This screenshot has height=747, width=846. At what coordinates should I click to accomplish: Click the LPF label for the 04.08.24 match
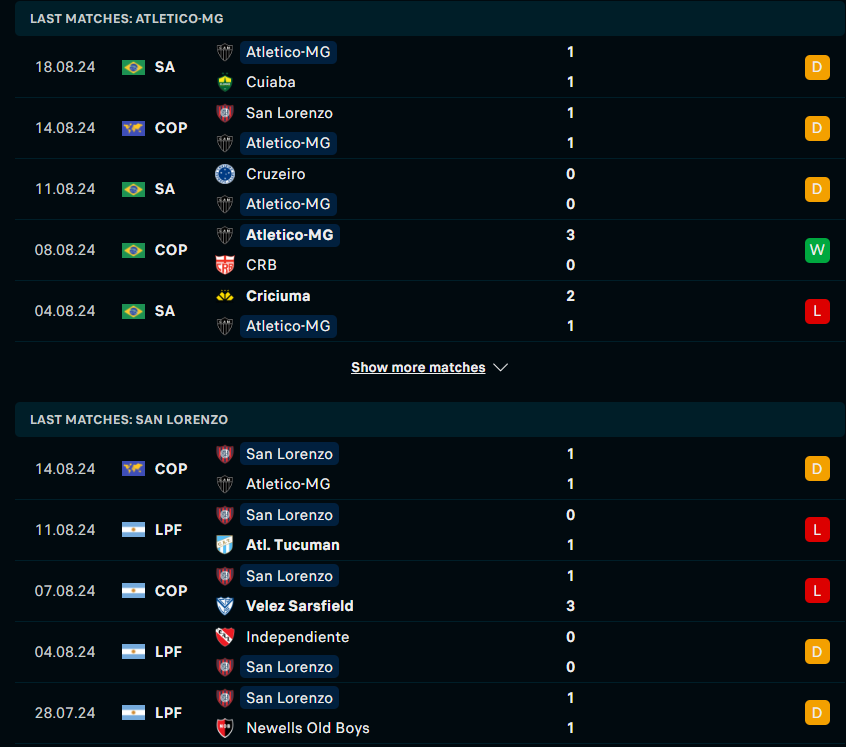click(x=168, y=652)
